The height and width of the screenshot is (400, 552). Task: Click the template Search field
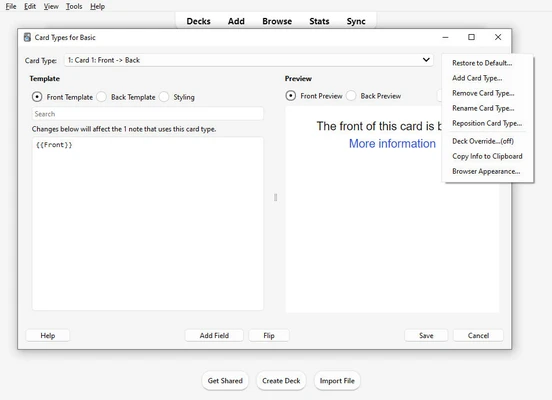pos(148,114)
